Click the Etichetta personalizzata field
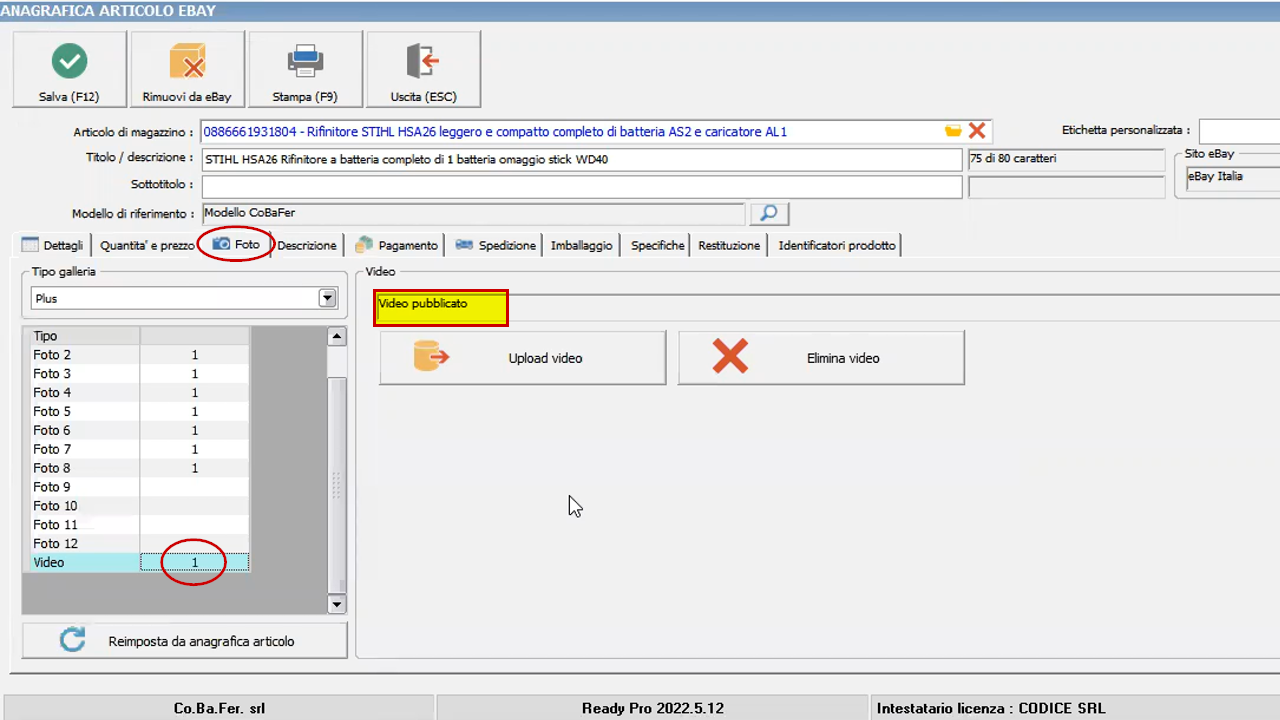The width and height of the screenshot is (1280, 720). pos(1239,131)
